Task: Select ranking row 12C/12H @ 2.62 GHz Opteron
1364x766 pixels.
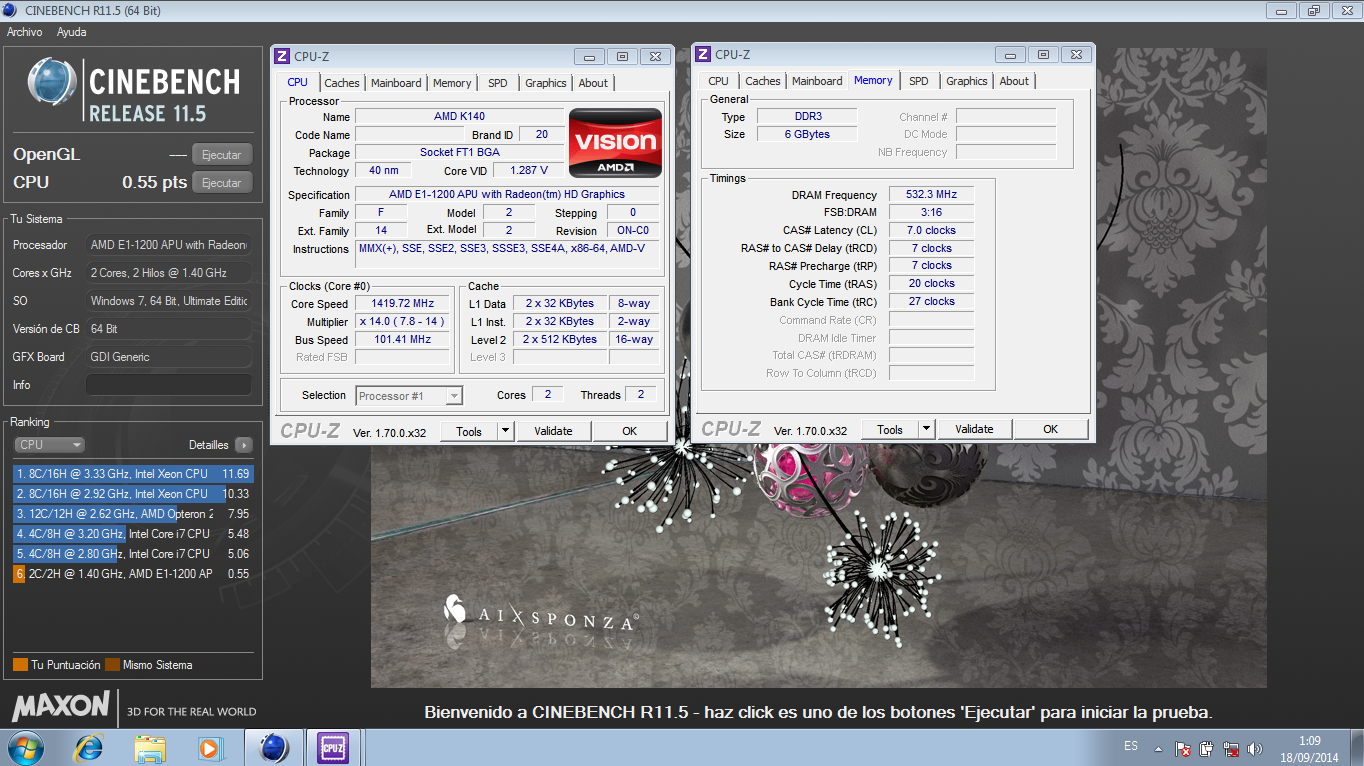Action: coord(133,514)
